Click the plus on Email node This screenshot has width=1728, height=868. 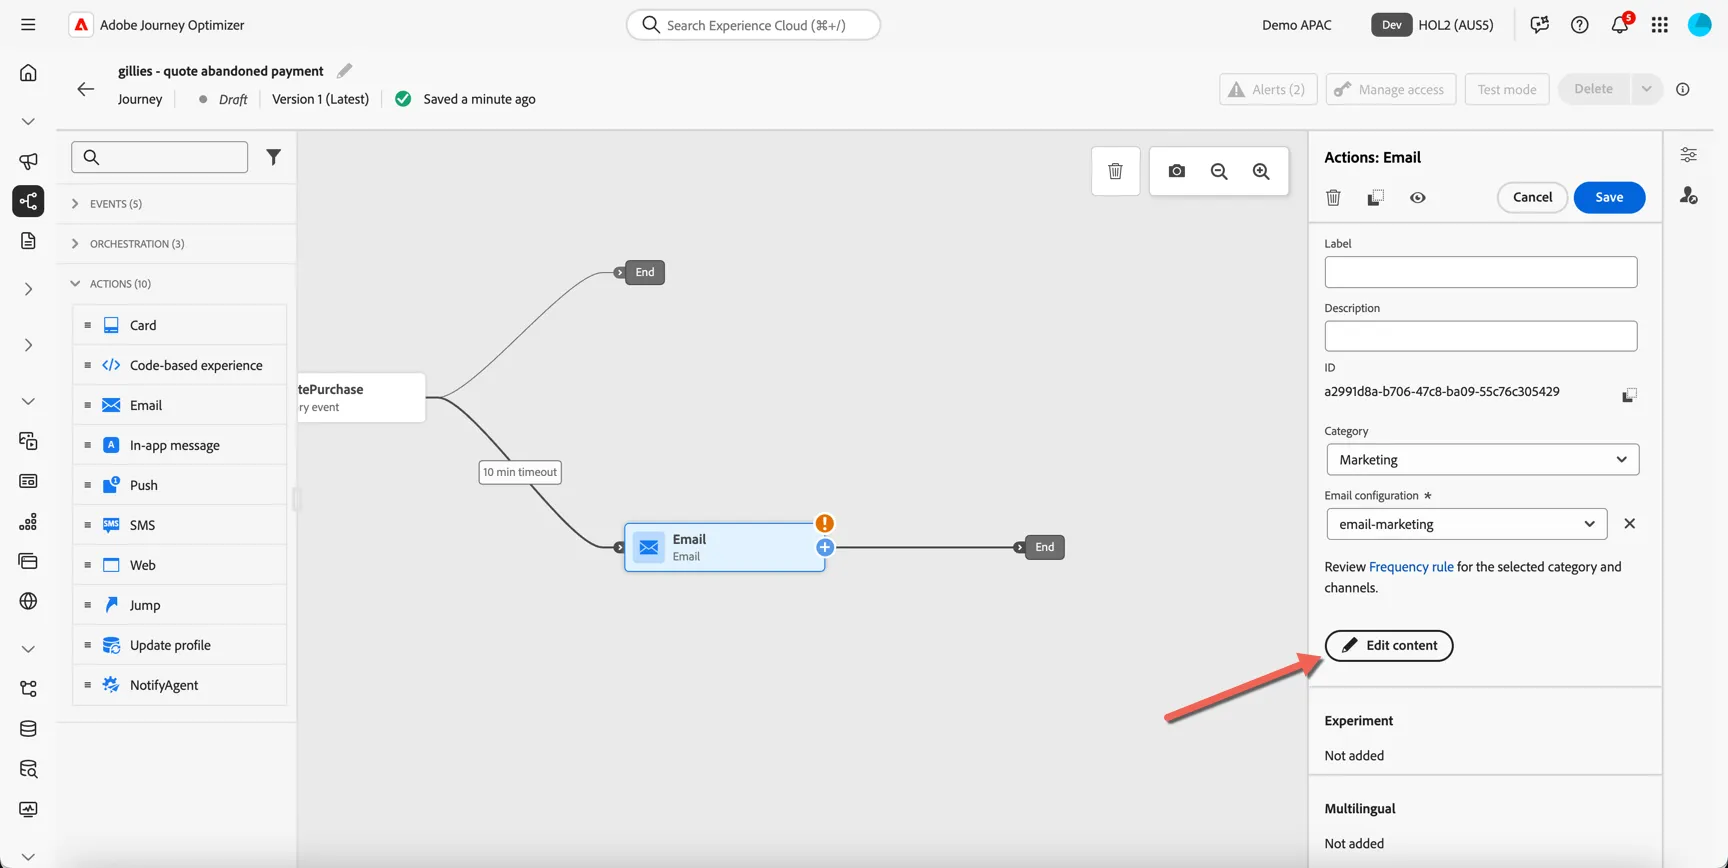825,547
